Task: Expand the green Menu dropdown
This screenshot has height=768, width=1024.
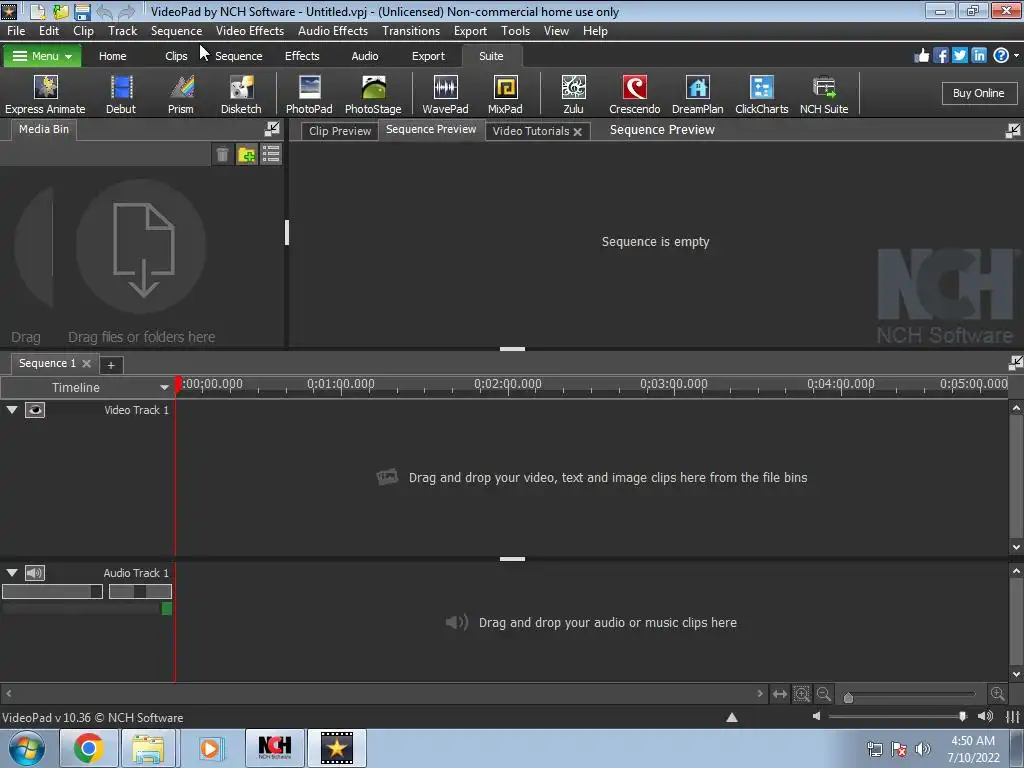Action: [x=42, y=56]
